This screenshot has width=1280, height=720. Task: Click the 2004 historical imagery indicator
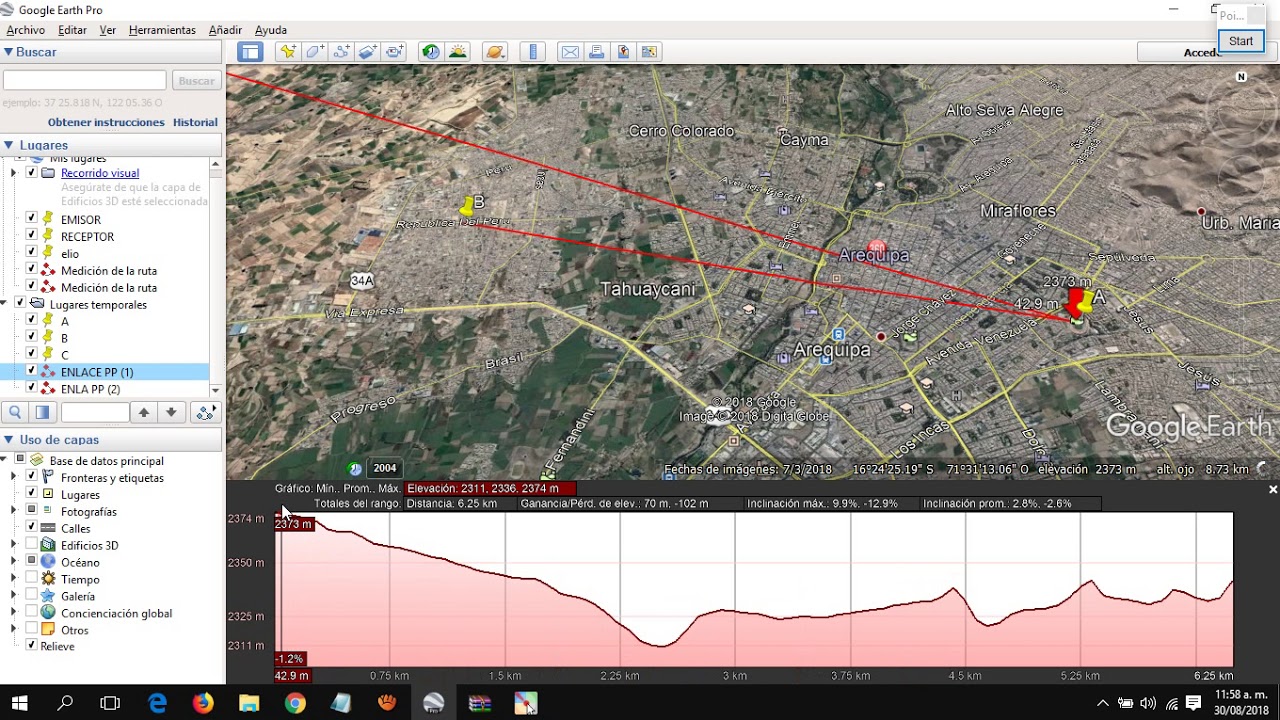pos(385,468)
